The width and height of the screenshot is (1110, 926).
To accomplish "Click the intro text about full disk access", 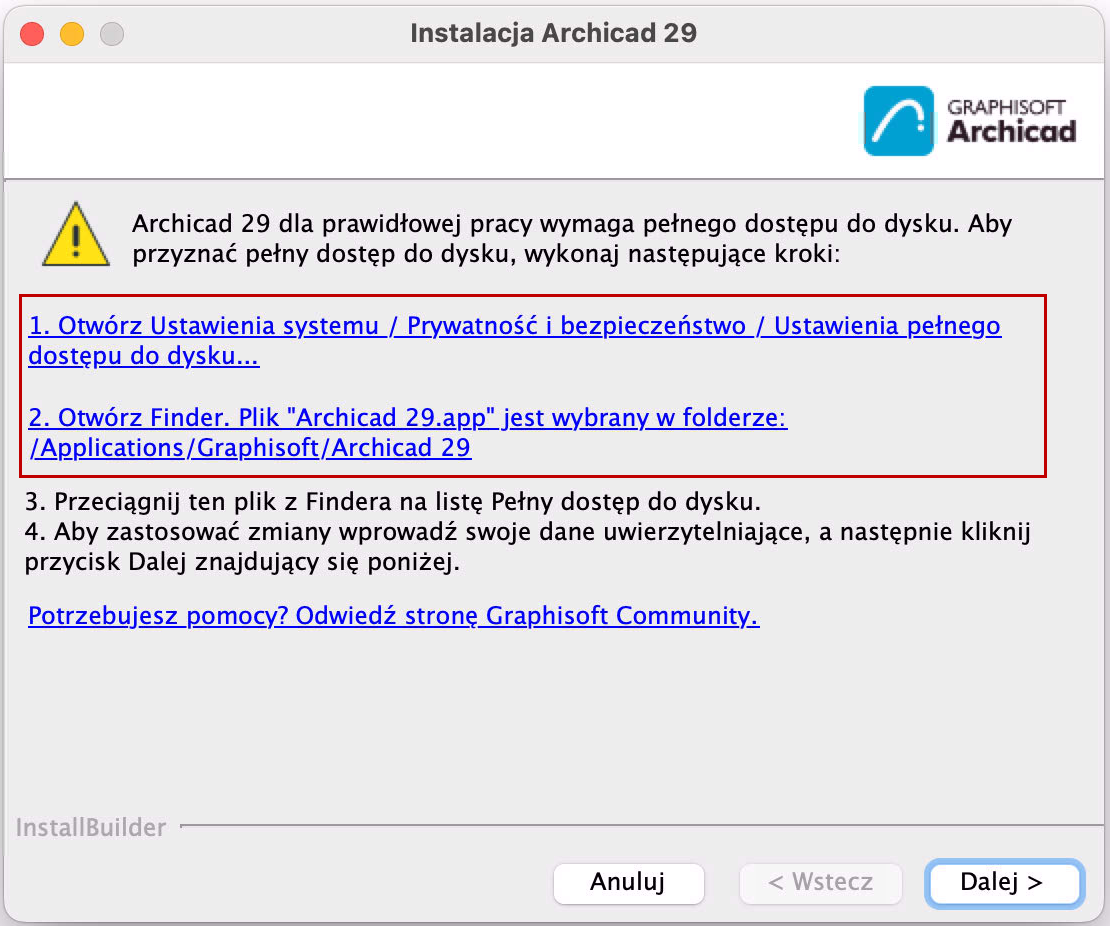I will [572, 239].
